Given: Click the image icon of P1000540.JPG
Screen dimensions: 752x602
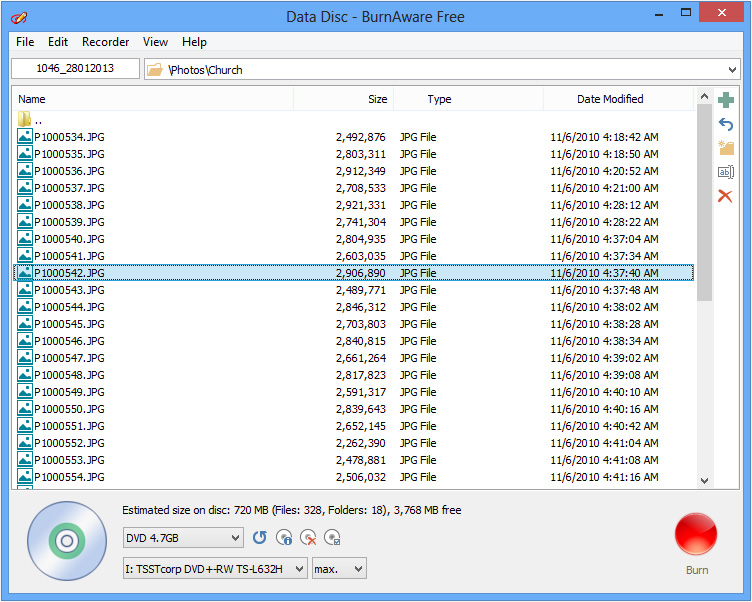Looking at the screenshot, I should (x=24, y=238).
